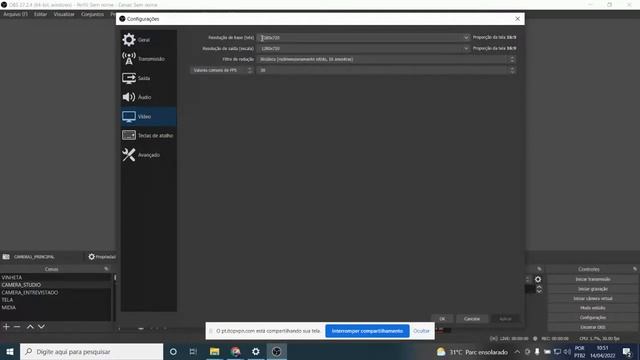
Task: Open the common FPS value dropdown
Action: pos(386,70)
